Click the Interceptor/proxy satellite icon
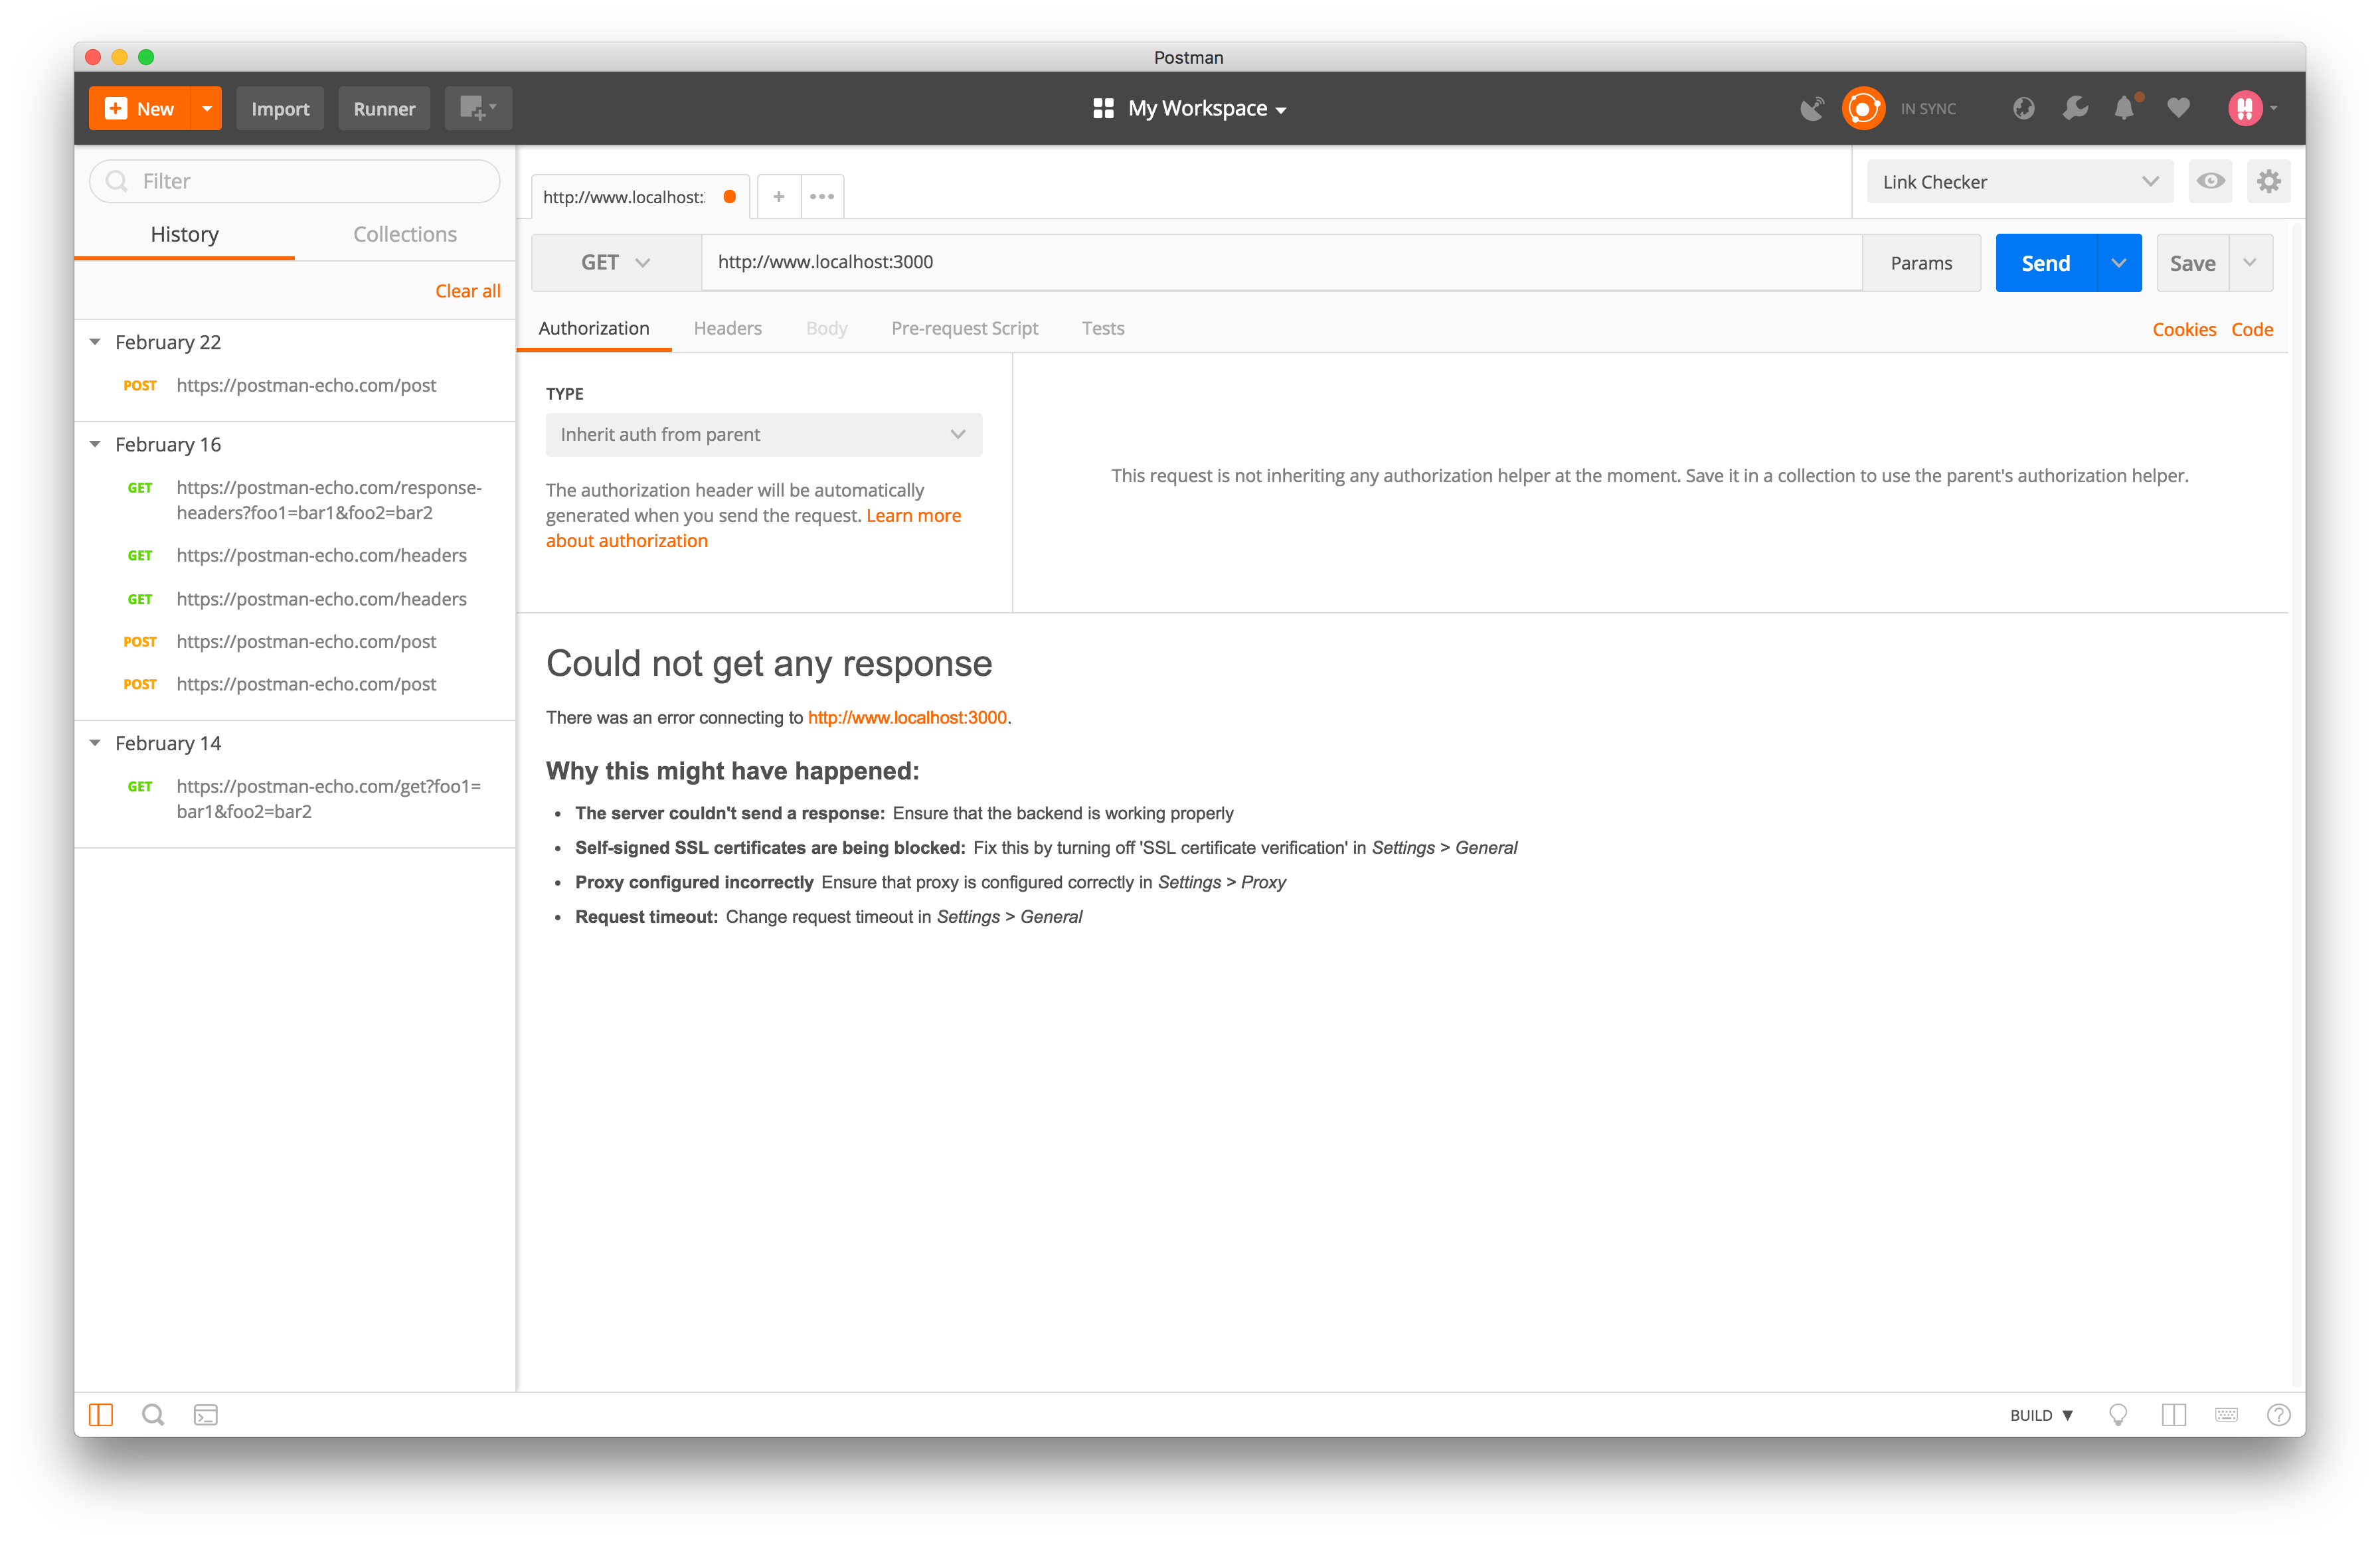Screen dimensions: 2380x1543 tap(1811, 108)
